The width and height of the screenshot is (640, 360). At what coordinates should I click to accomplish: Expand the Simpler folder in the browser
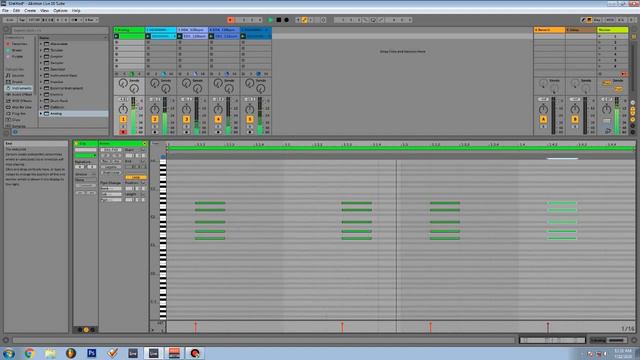tap(41, 56)
